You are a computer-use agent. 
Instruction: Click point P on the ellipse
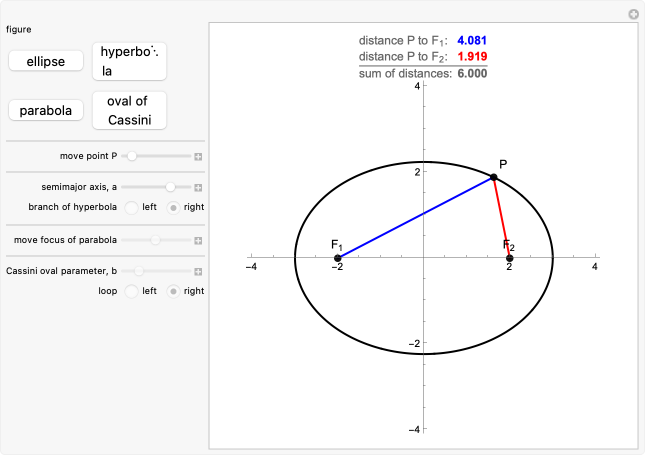click(494, 177)
